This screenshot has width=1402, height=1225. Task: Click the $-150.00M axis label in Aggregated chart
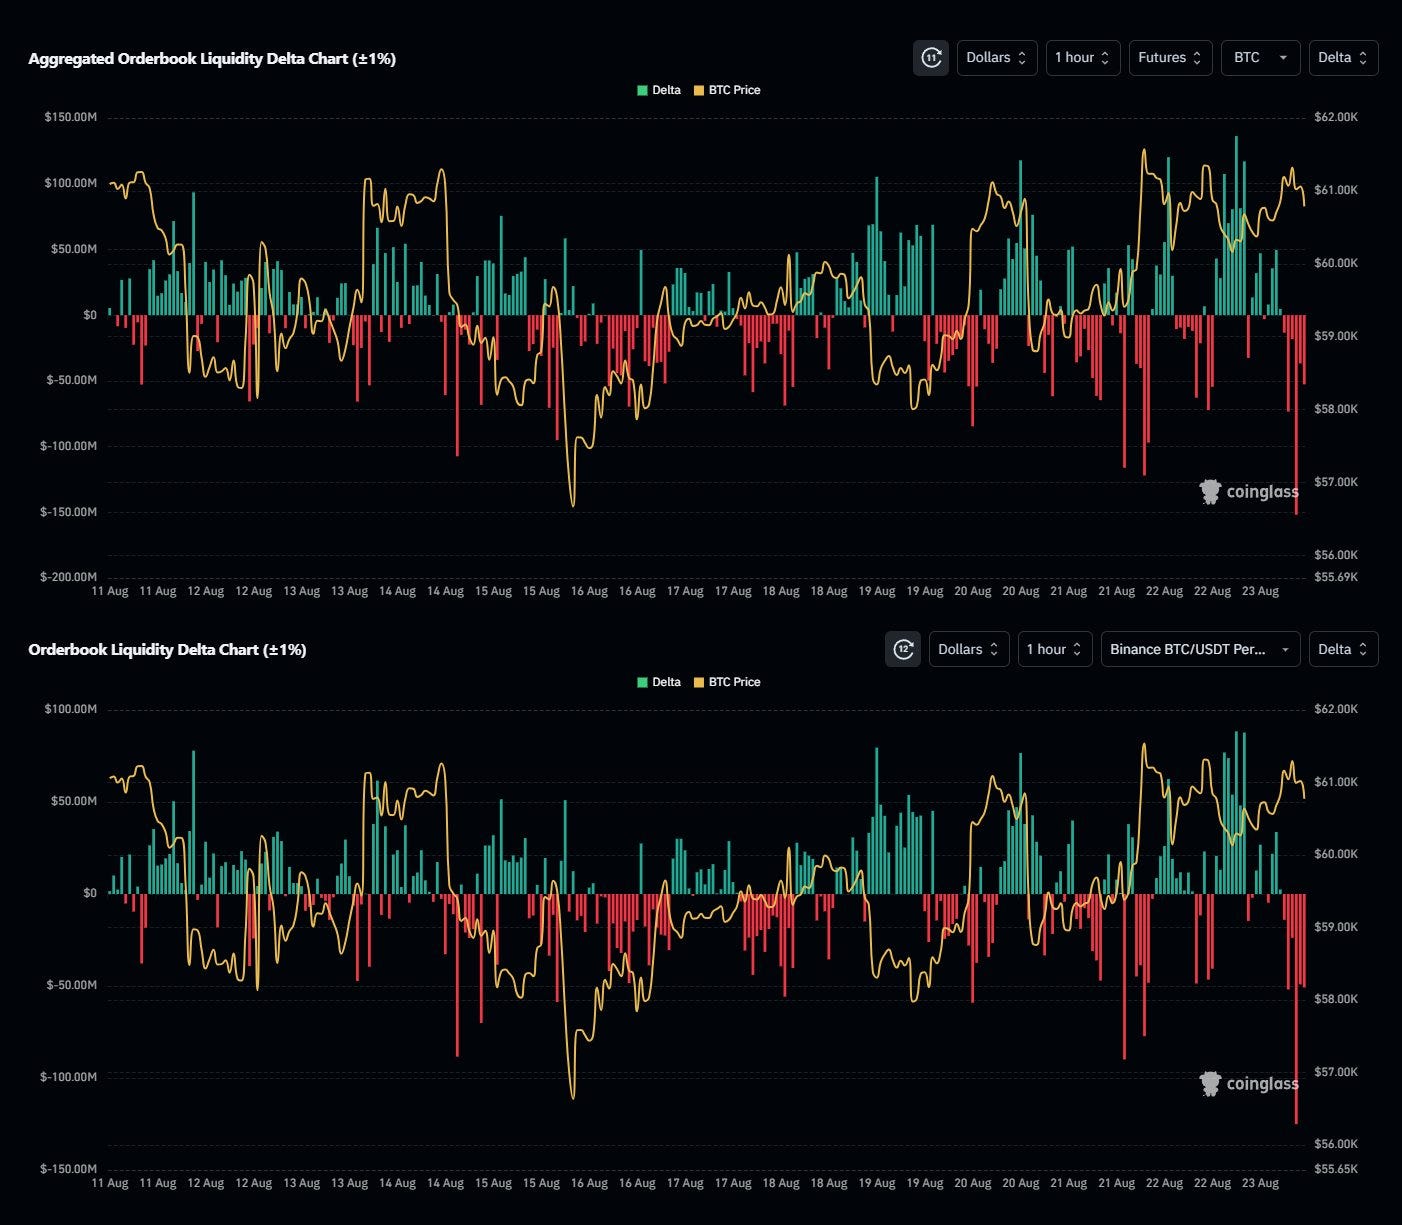(x=68, y=512)
